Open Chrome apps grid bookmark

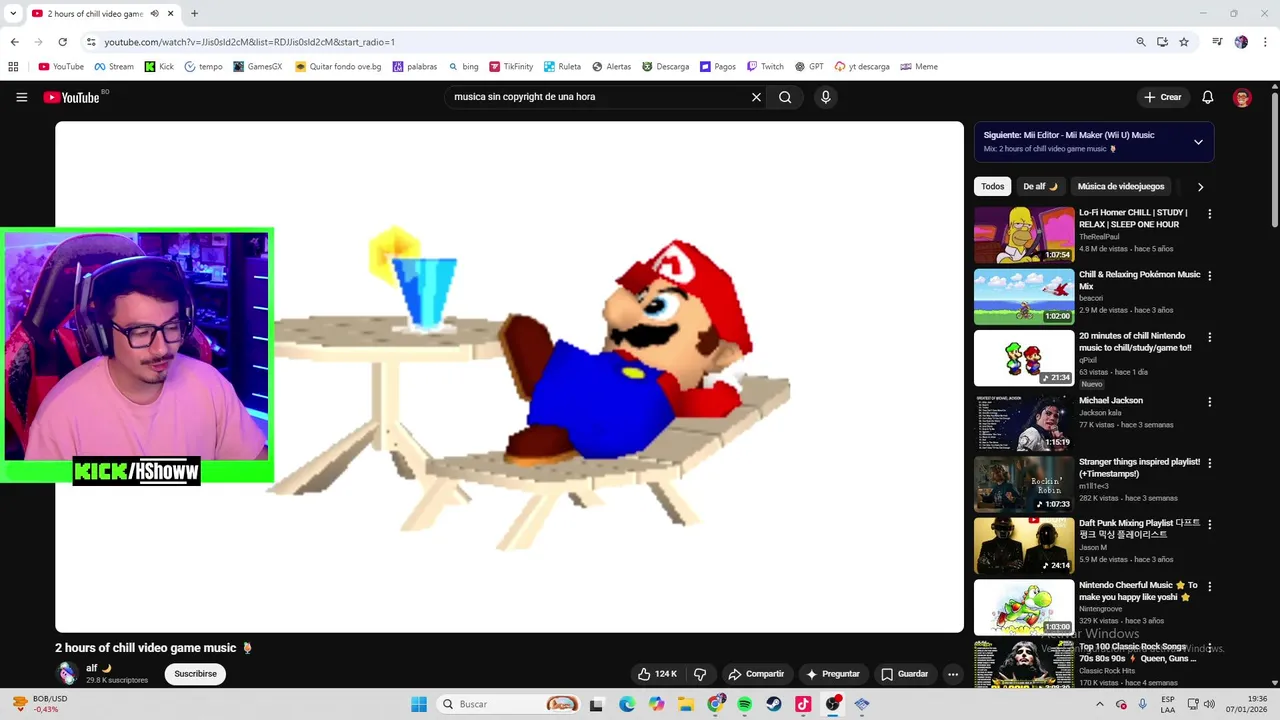tap(13, 67)
